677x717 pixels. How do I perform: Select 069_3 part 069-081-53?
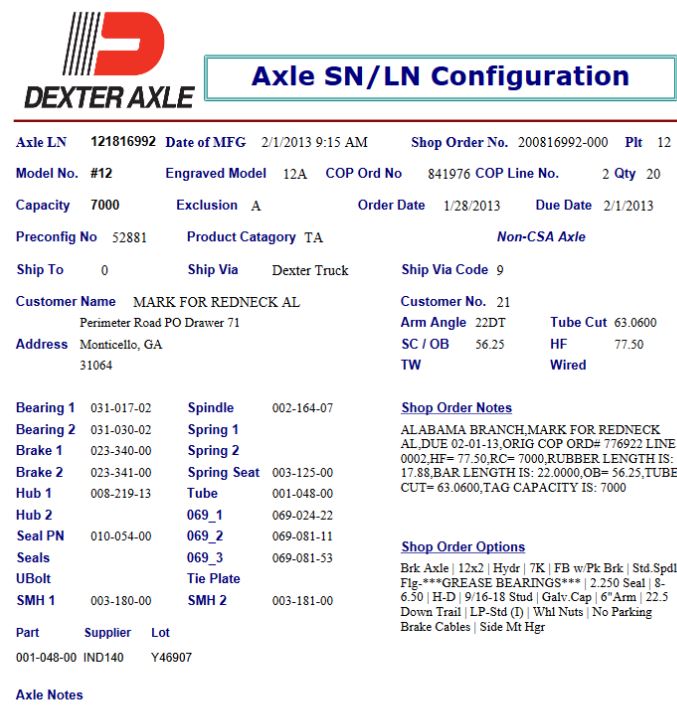pyautogui.click(x=302, y=558)
